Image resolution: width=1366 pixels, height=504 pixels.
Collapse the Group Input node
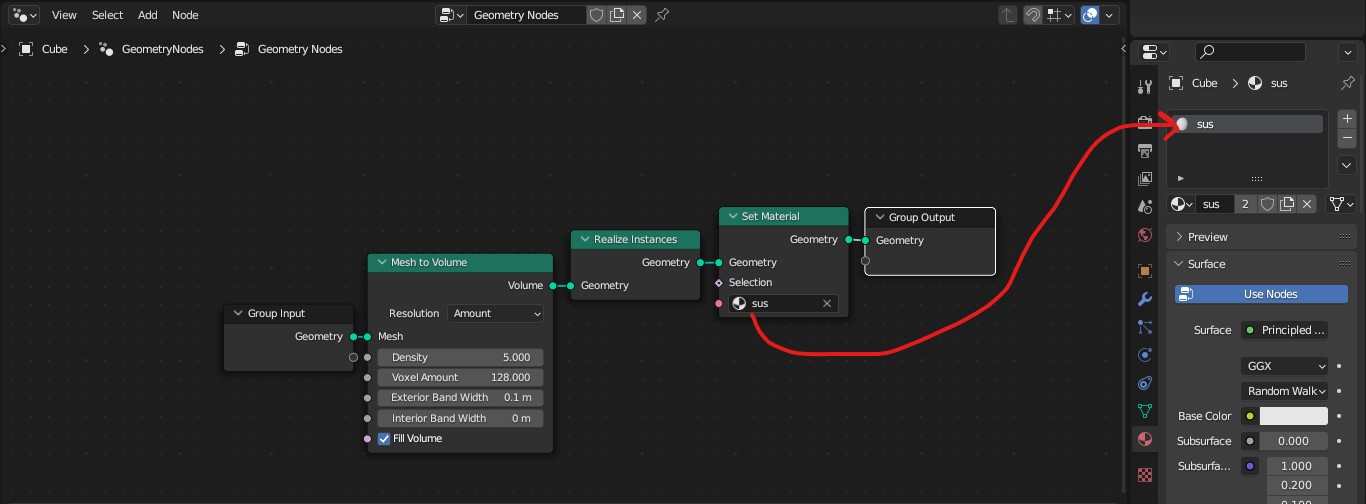(x=238, y=313)
